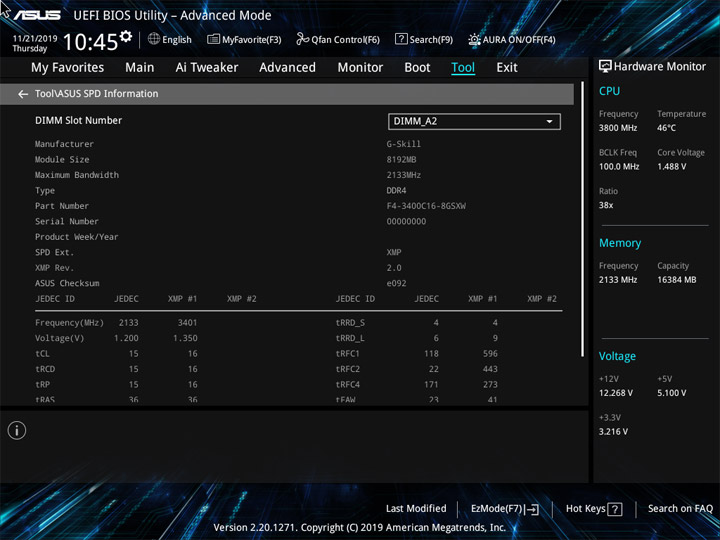Screen dimensions: 720x540
Task: Switch to Ai Tweaker tab
Action: point(207,68)
